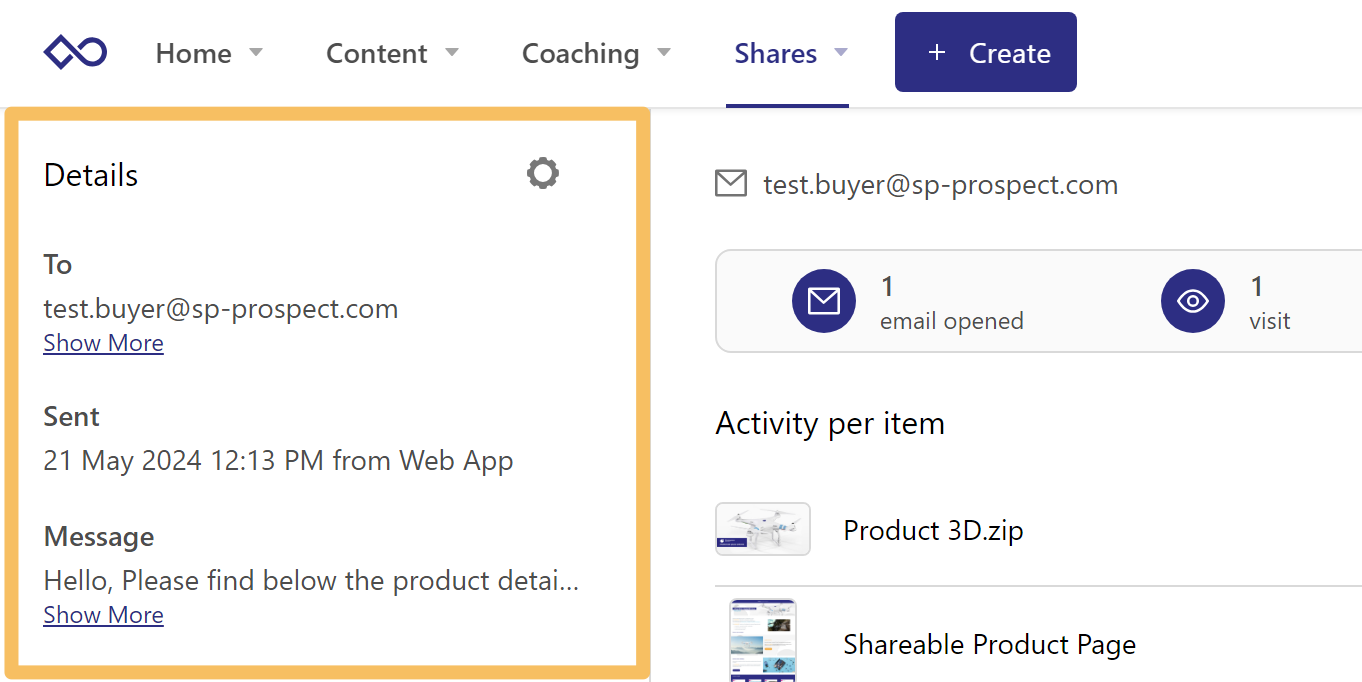The width and height of the screenshot is (1362, 682).
Task: Open the Shareable Product Page thumbnail
Action: pyautogui.click(x=763, y=640)
